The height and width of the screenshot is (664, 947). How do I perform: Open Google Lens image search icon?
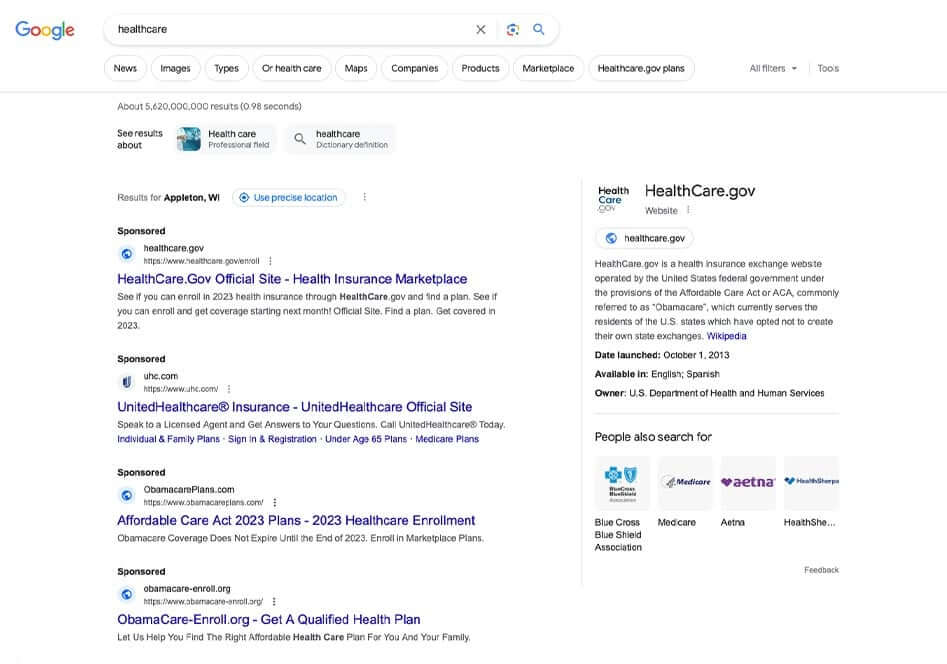pyautogui.click(x=512, y=30)
